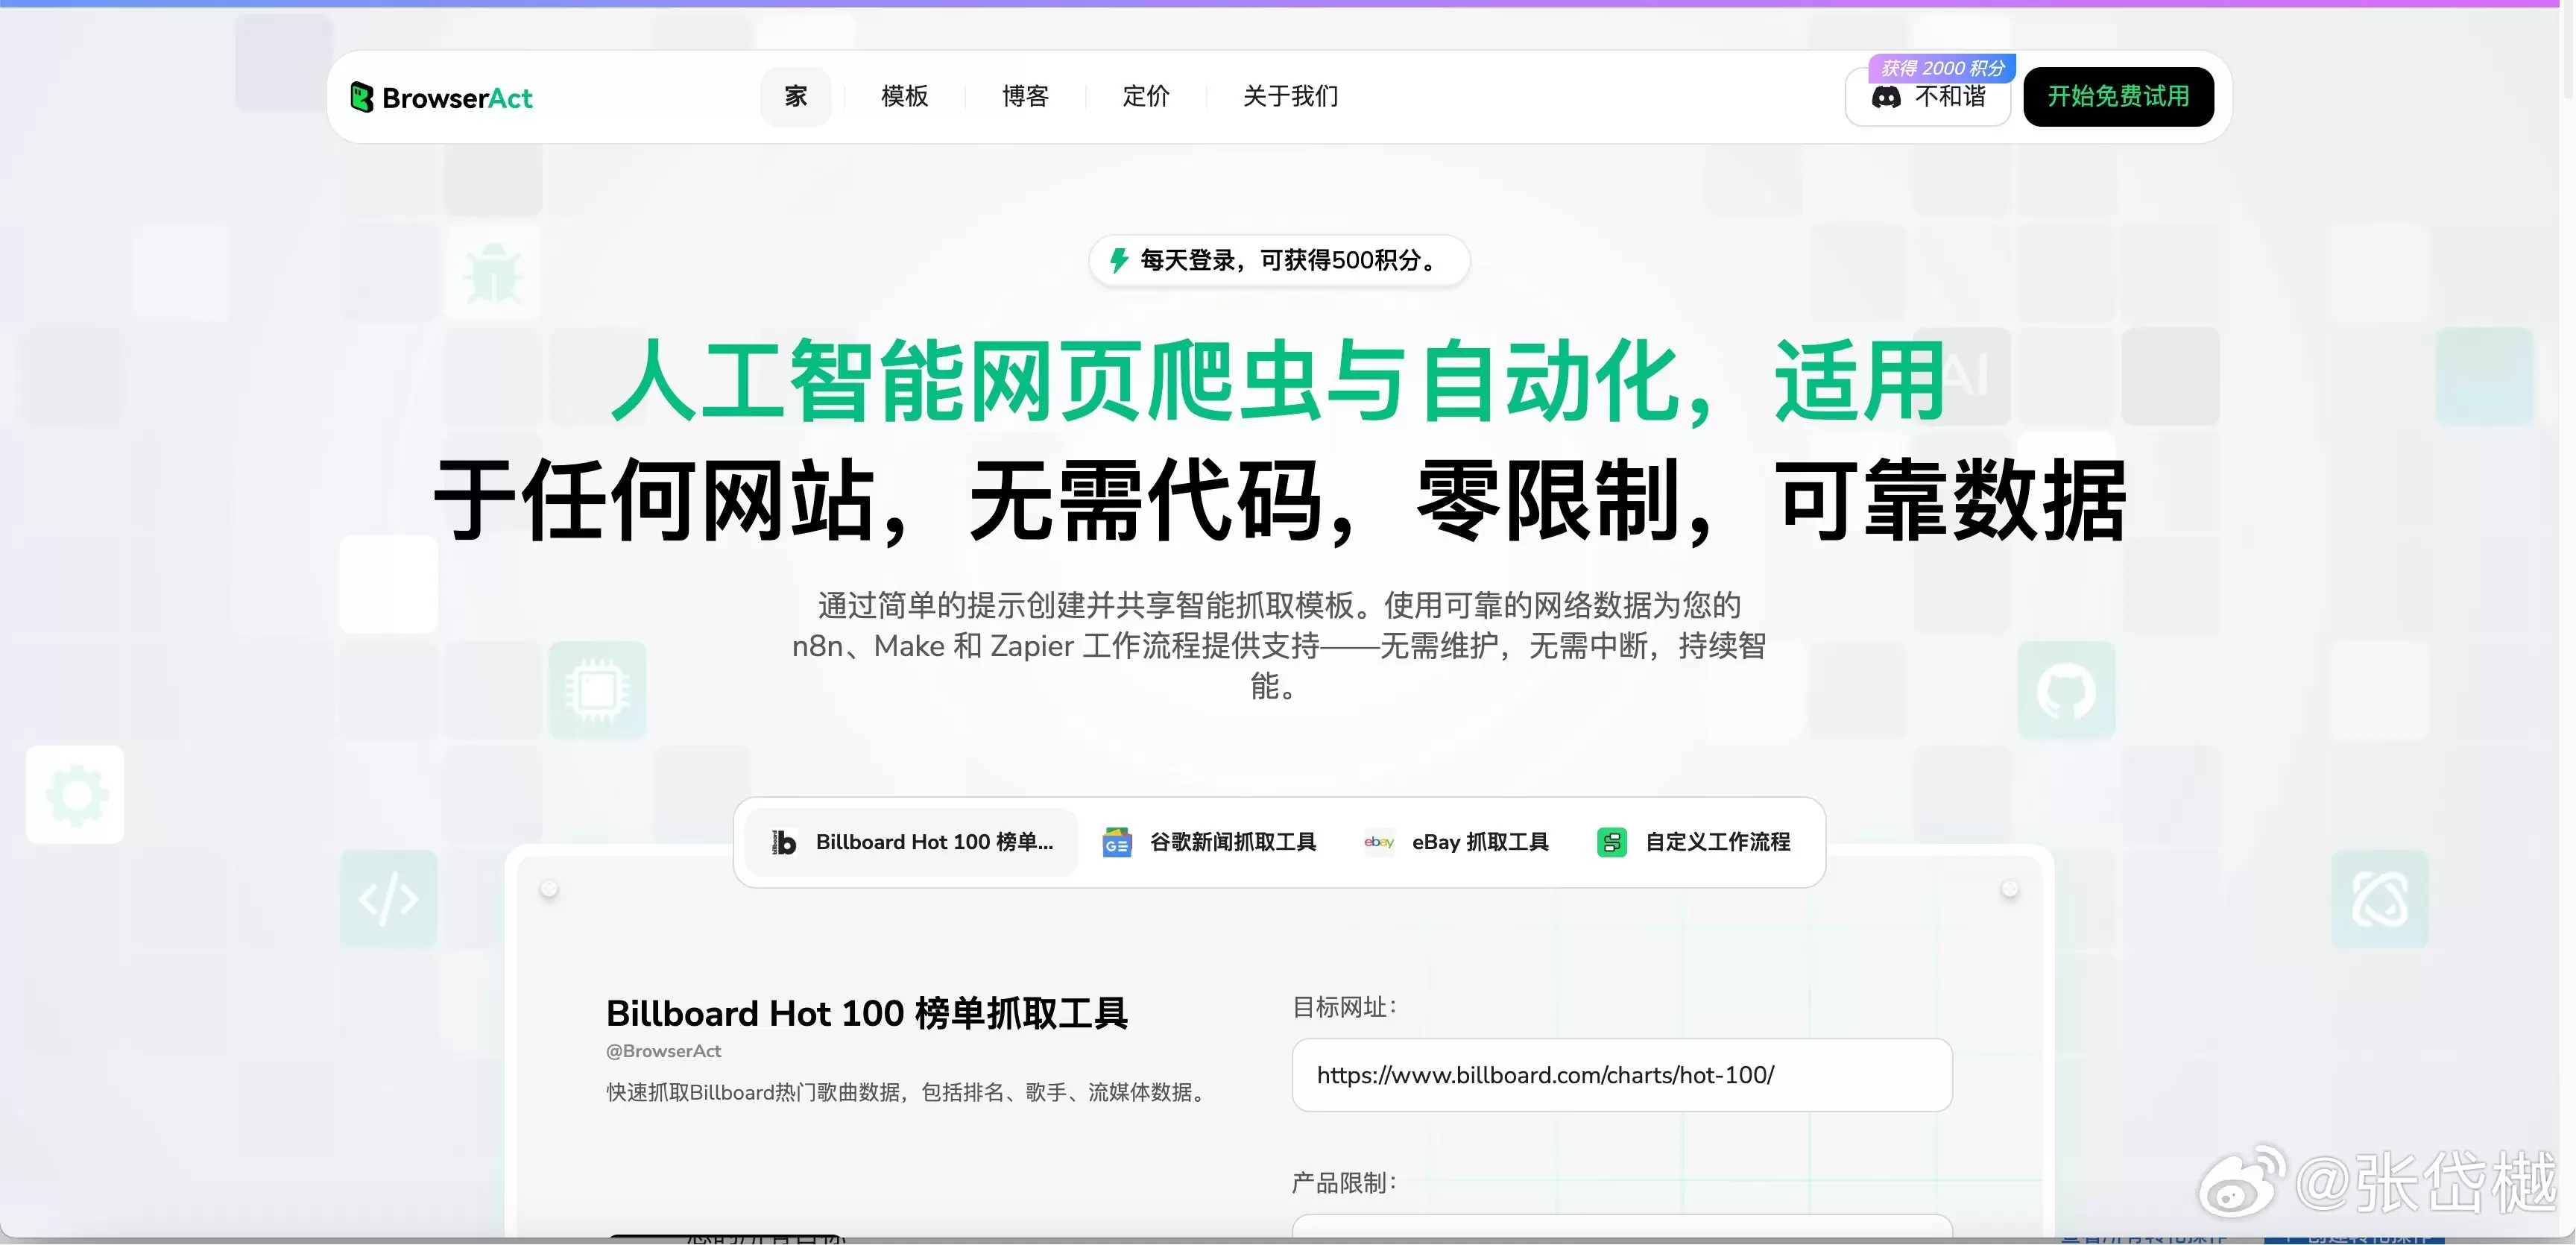Click the 快速抓取Billboard热门歌曲数据 description
This screenshot has width=2576, height=1245.
909,1092
